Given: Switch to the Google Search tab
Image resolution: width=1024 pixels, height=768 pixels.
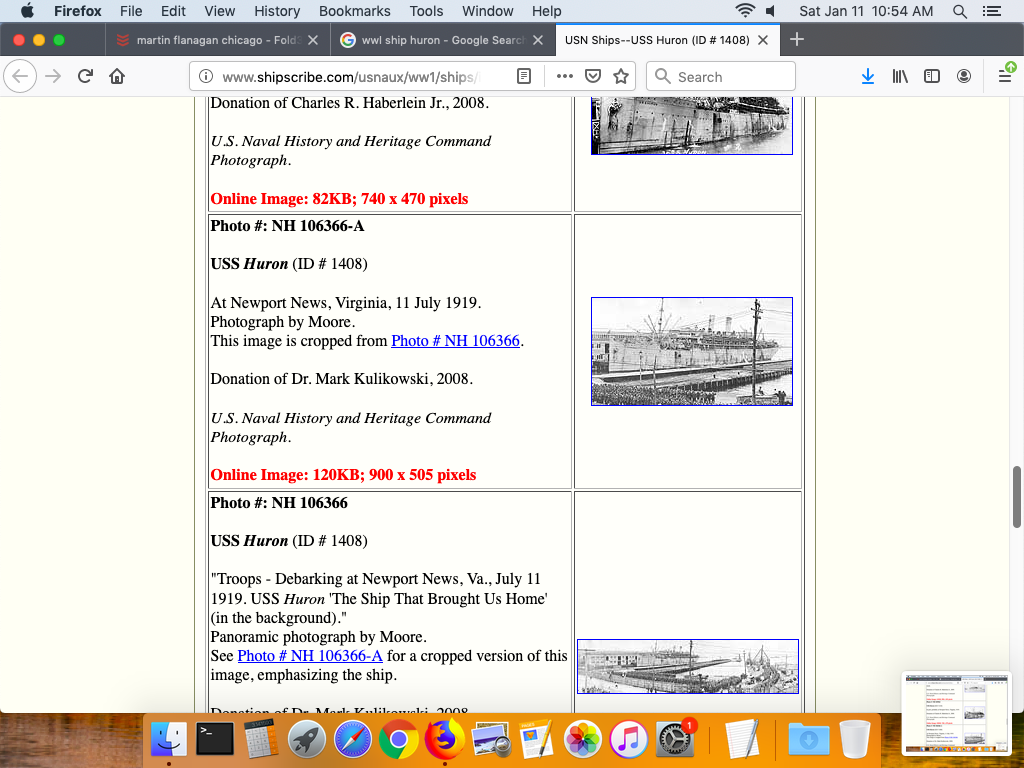Looking at the screenshot, I should coord(442,40).
